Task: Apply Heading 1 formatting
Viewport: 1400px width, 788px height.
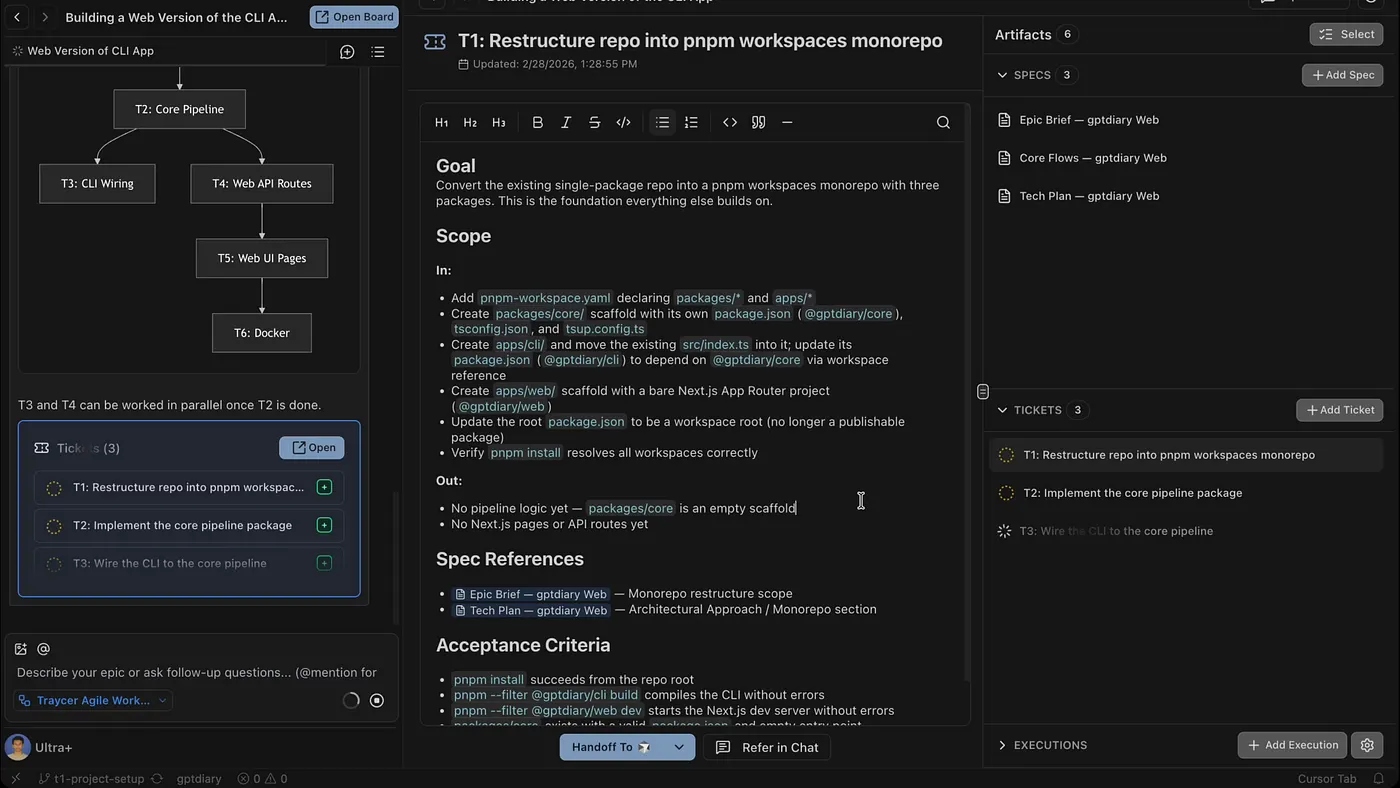Action: pos(441,122)
